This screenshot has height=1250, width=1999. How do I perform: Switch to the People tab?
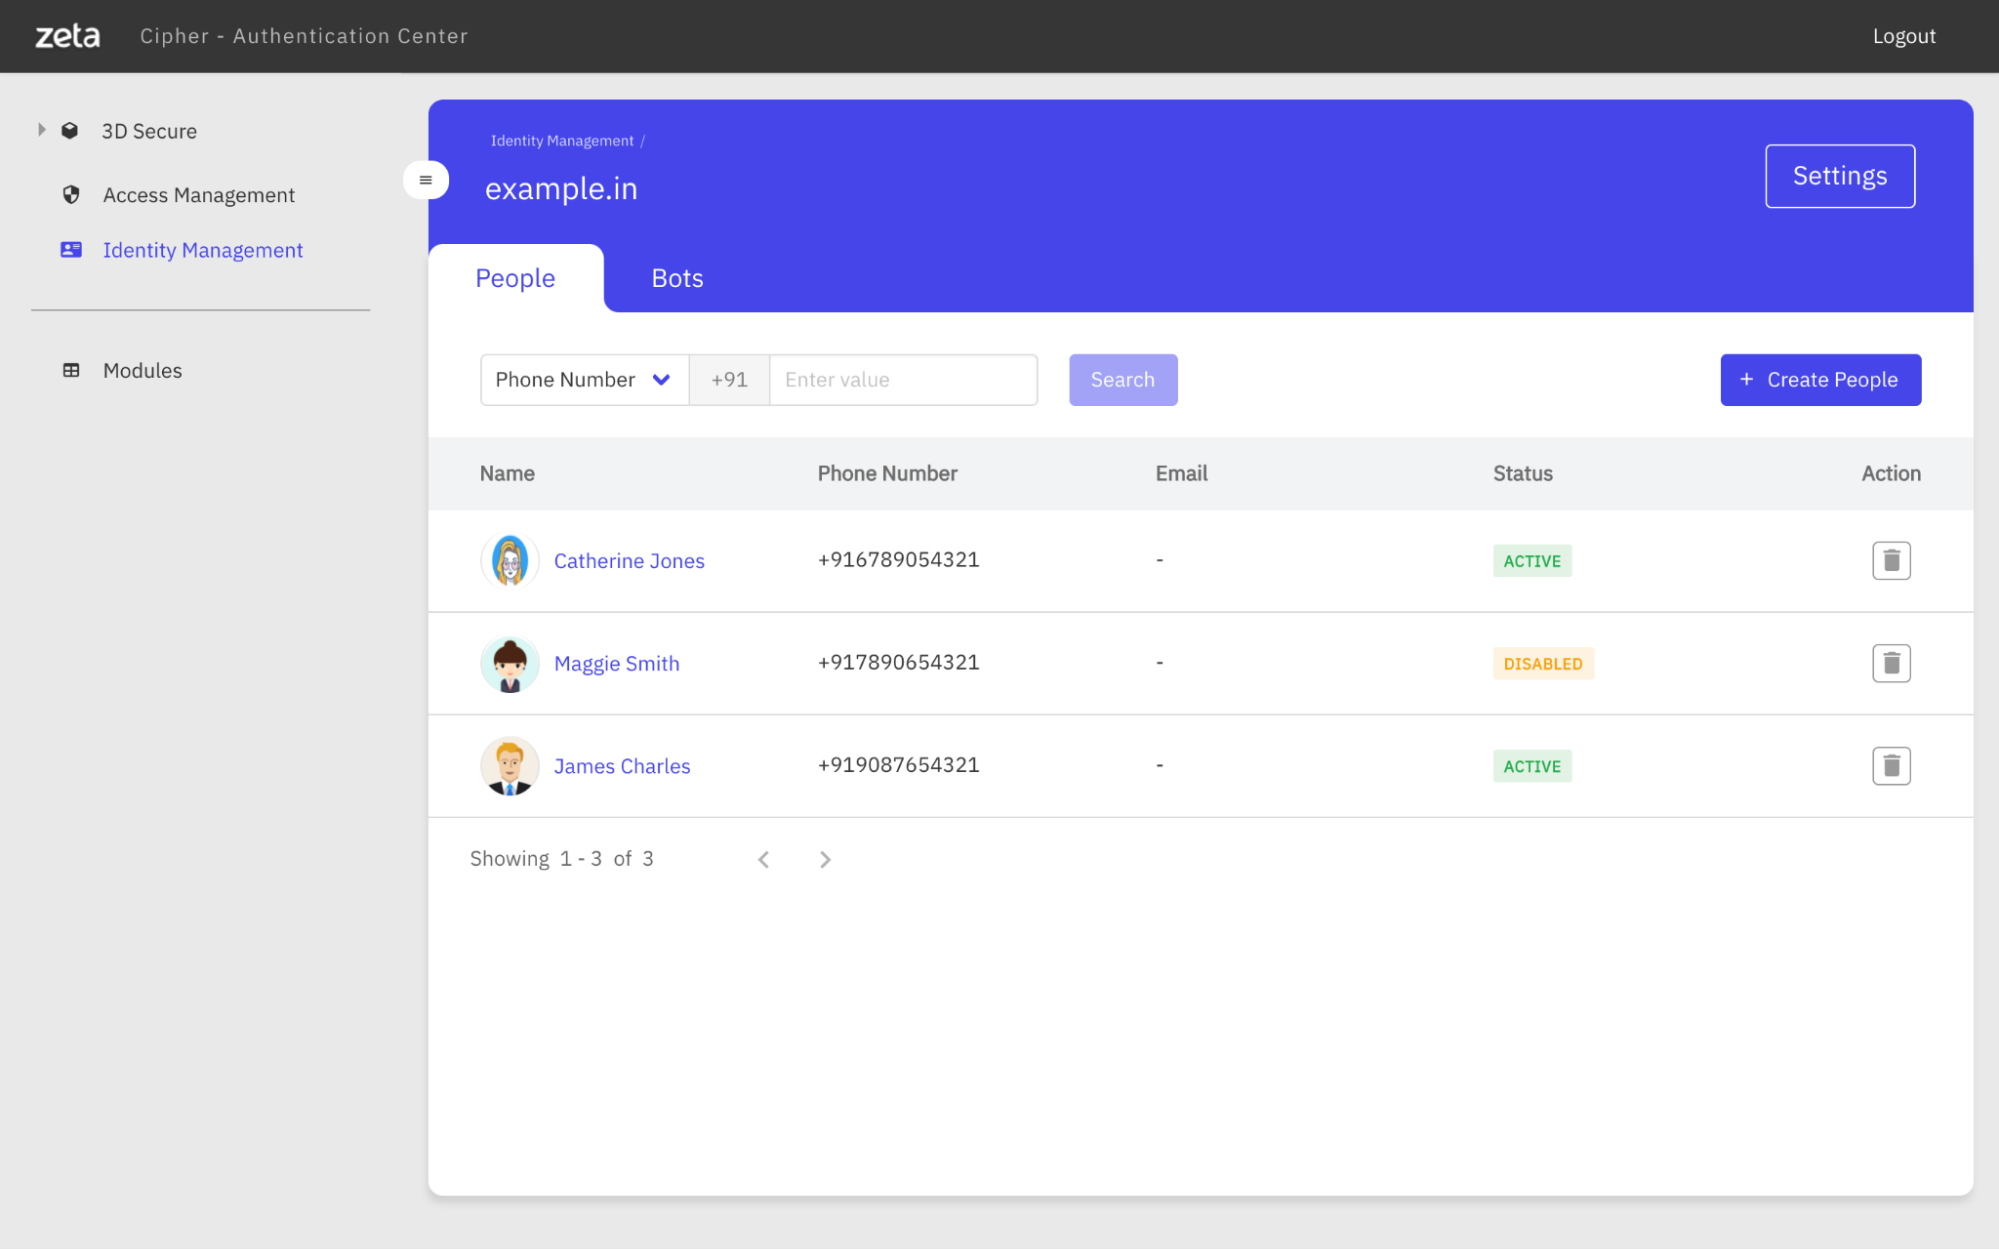pos(515,278)
